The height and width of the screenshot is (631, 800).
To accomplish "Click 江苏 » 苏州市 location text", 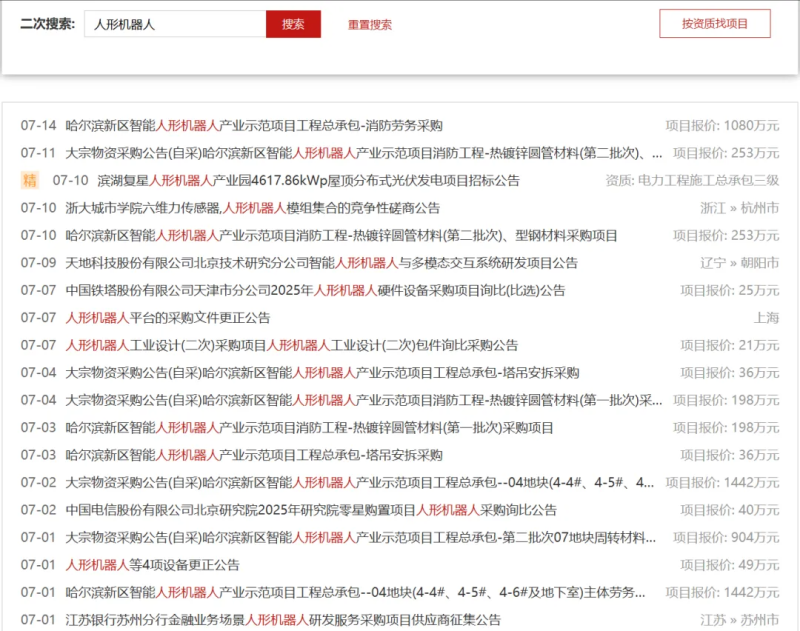I will (740, 620).
